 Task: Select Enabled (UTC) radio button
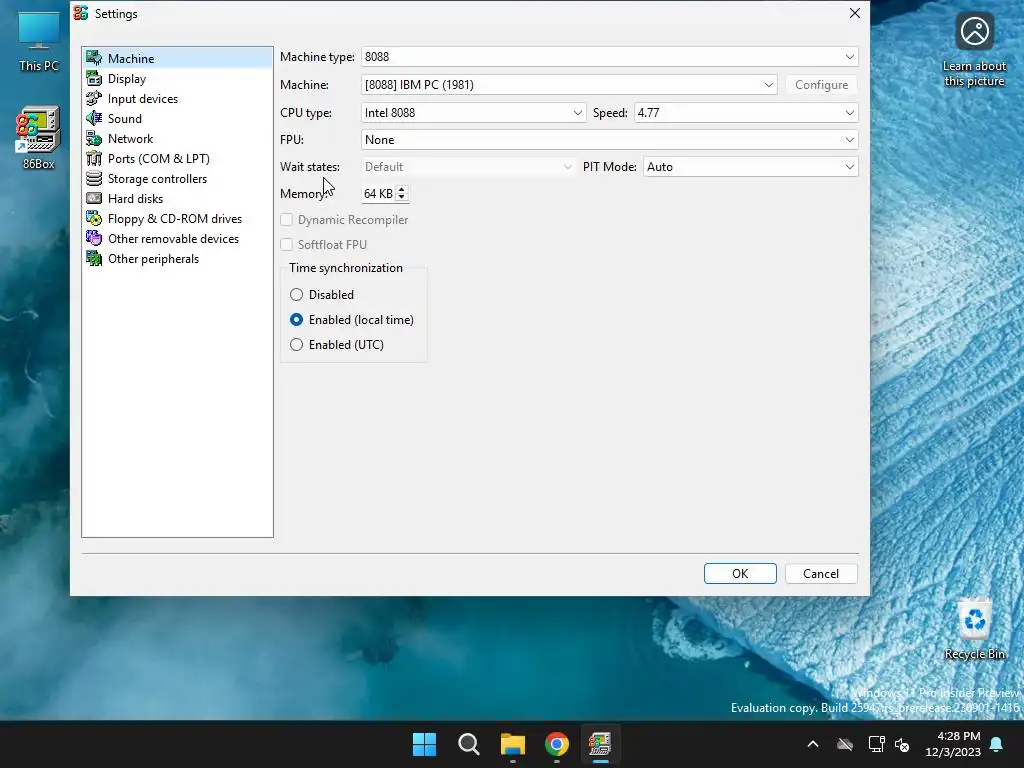tap(296, 344)
